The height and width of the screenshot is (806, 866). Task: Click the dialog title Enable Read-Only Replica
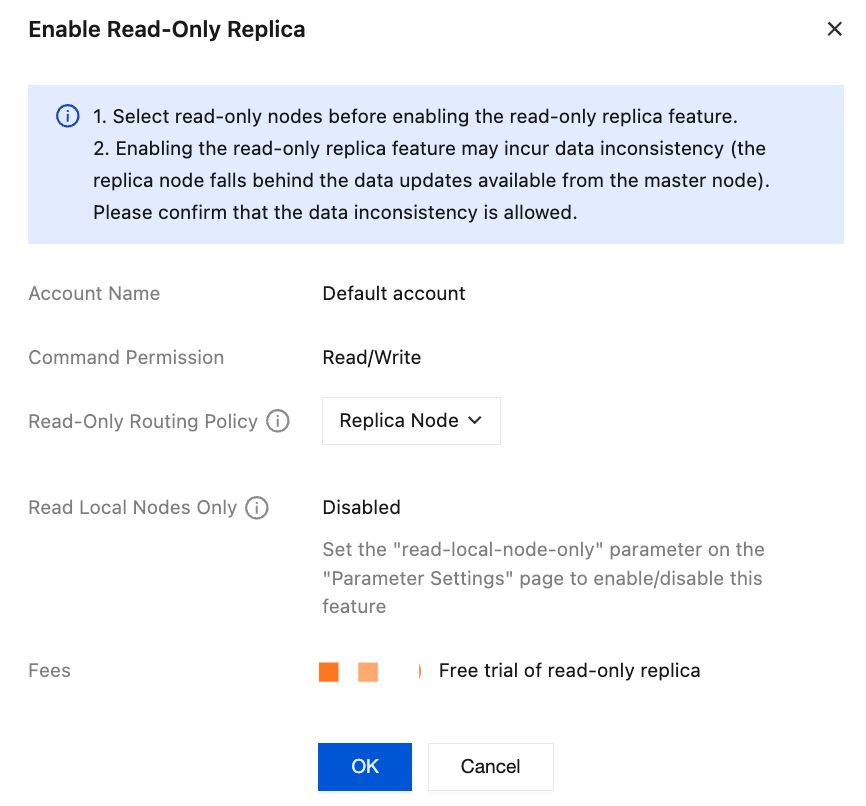point(166,30)
